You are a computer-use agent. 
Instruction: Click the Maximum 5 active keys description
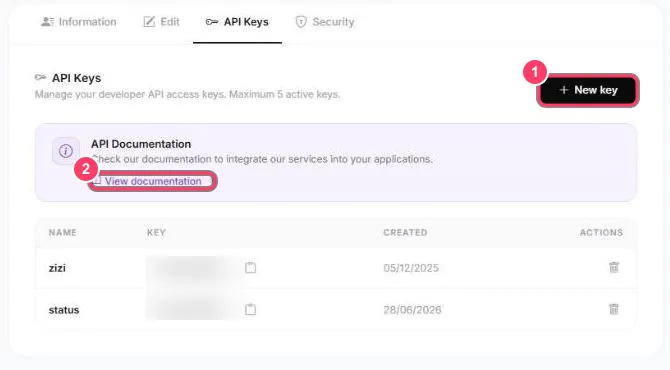[285, 94]
